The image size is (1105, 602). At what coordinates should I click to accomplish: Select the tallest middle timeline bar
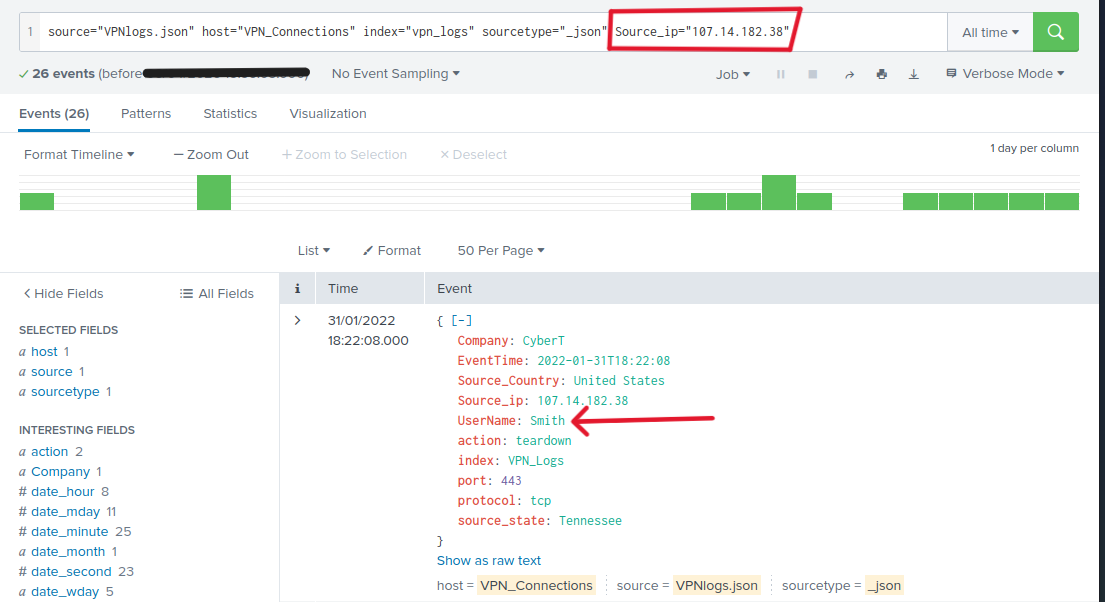tap(778, 192)
